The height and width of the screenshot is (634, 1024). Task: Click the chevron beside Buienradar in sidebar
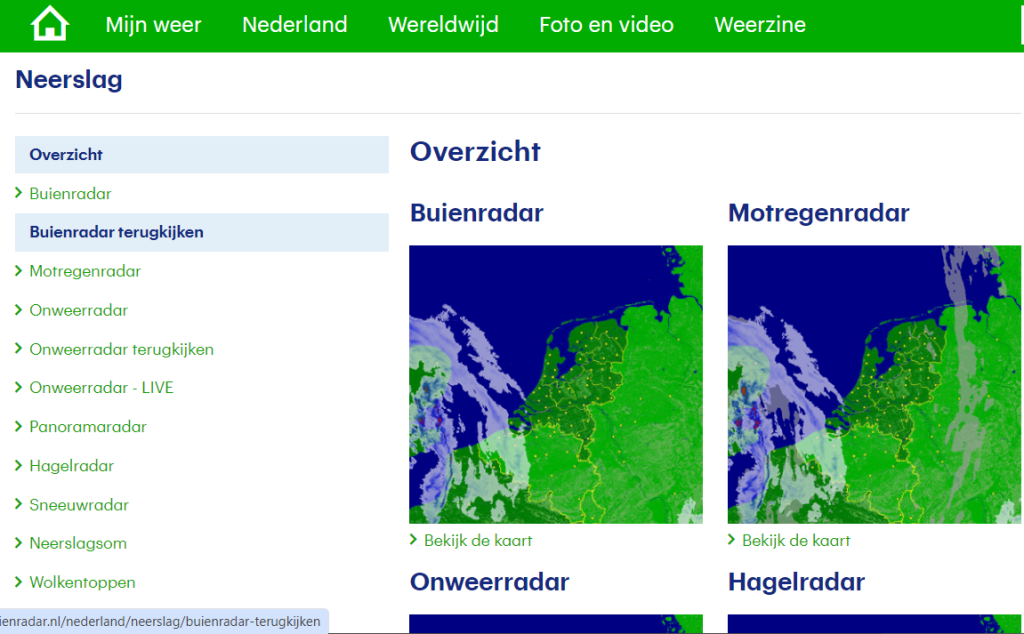(x=19, y=193)
